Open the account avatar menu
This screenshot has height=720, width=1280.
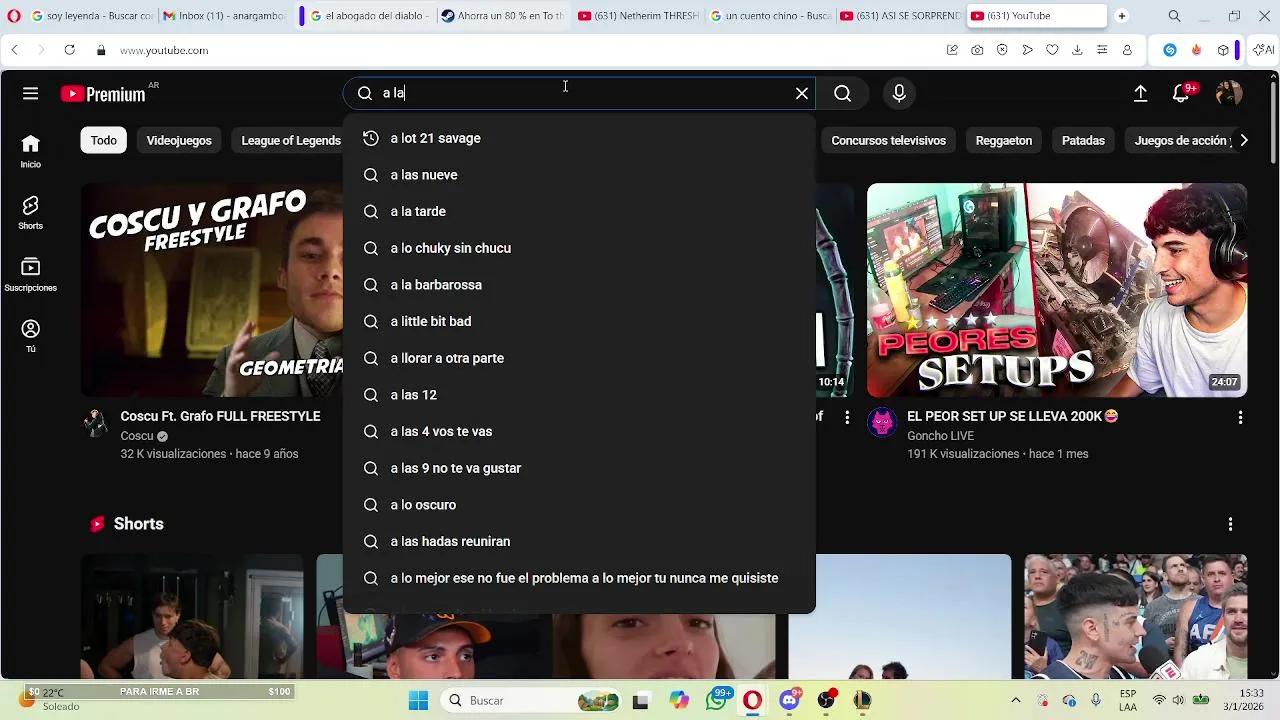[x=1228, y=93]
